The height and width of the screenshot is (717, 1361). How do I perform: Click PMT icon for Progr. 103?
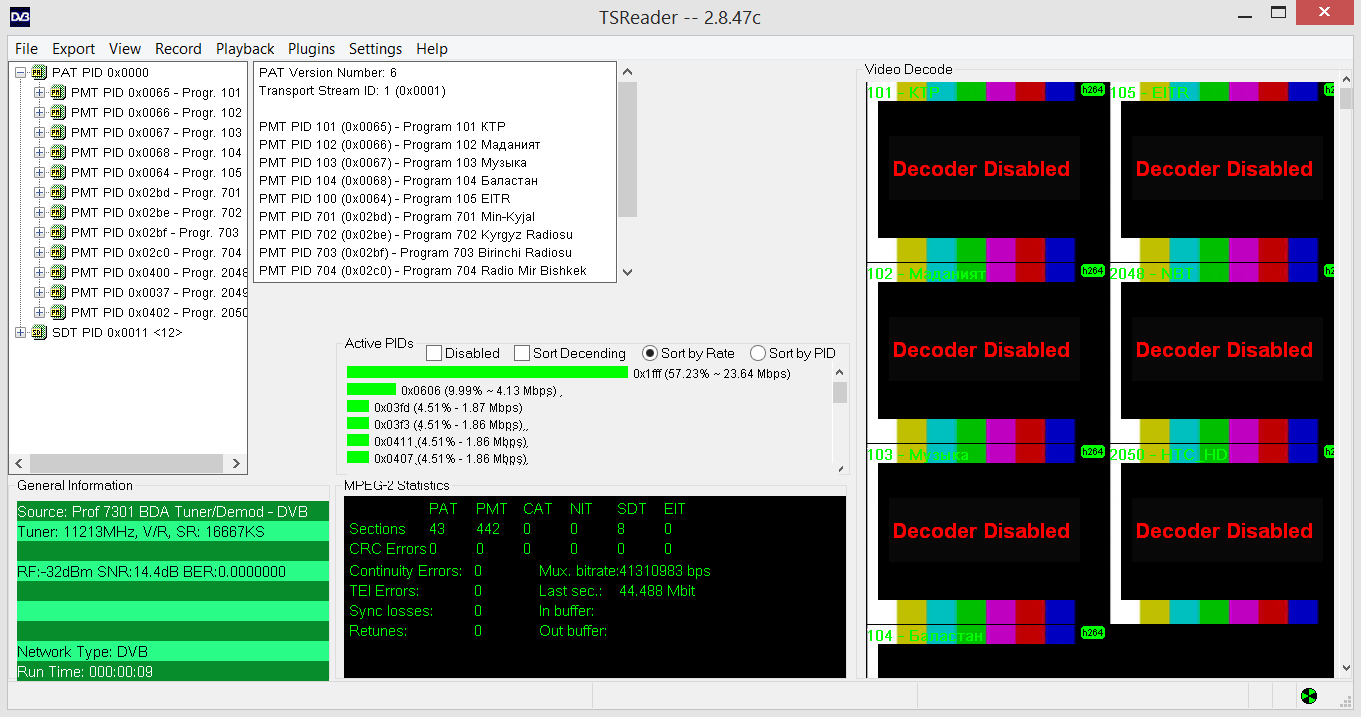tap(58, 132)
